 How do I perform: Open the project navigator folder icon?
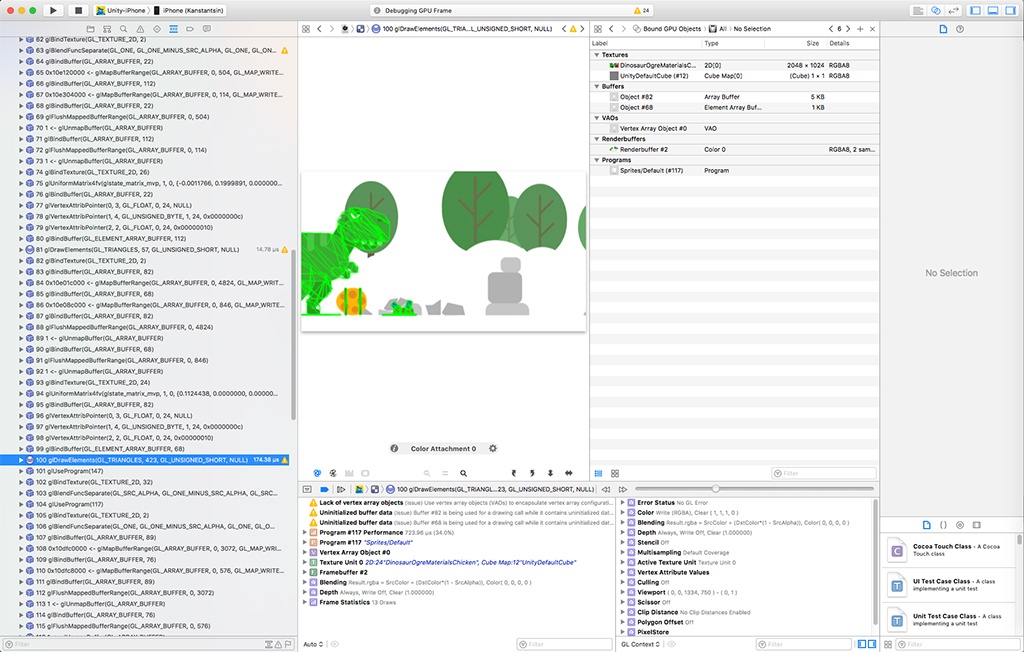coord(91,29)
